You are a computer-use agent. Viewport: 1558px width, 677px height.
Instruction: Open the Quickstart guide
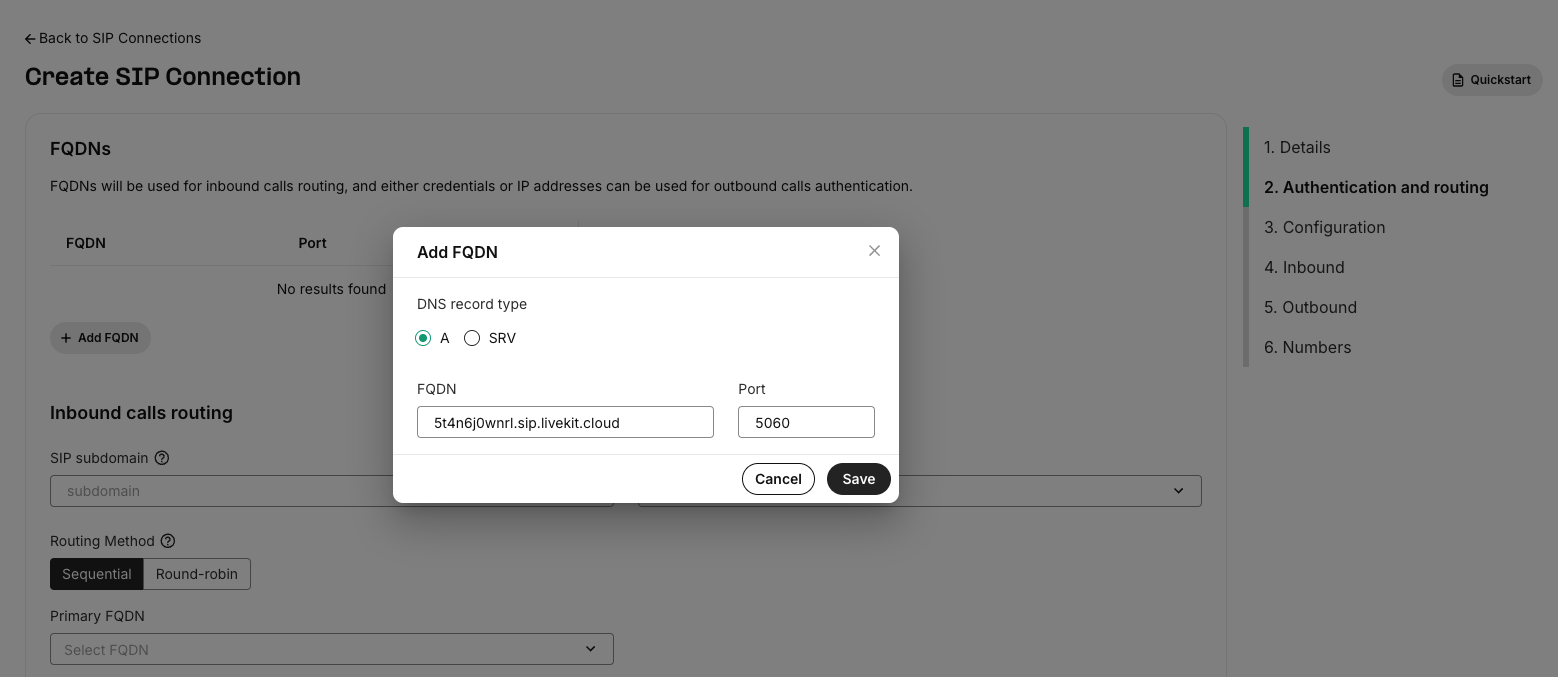pos(1492,80)
